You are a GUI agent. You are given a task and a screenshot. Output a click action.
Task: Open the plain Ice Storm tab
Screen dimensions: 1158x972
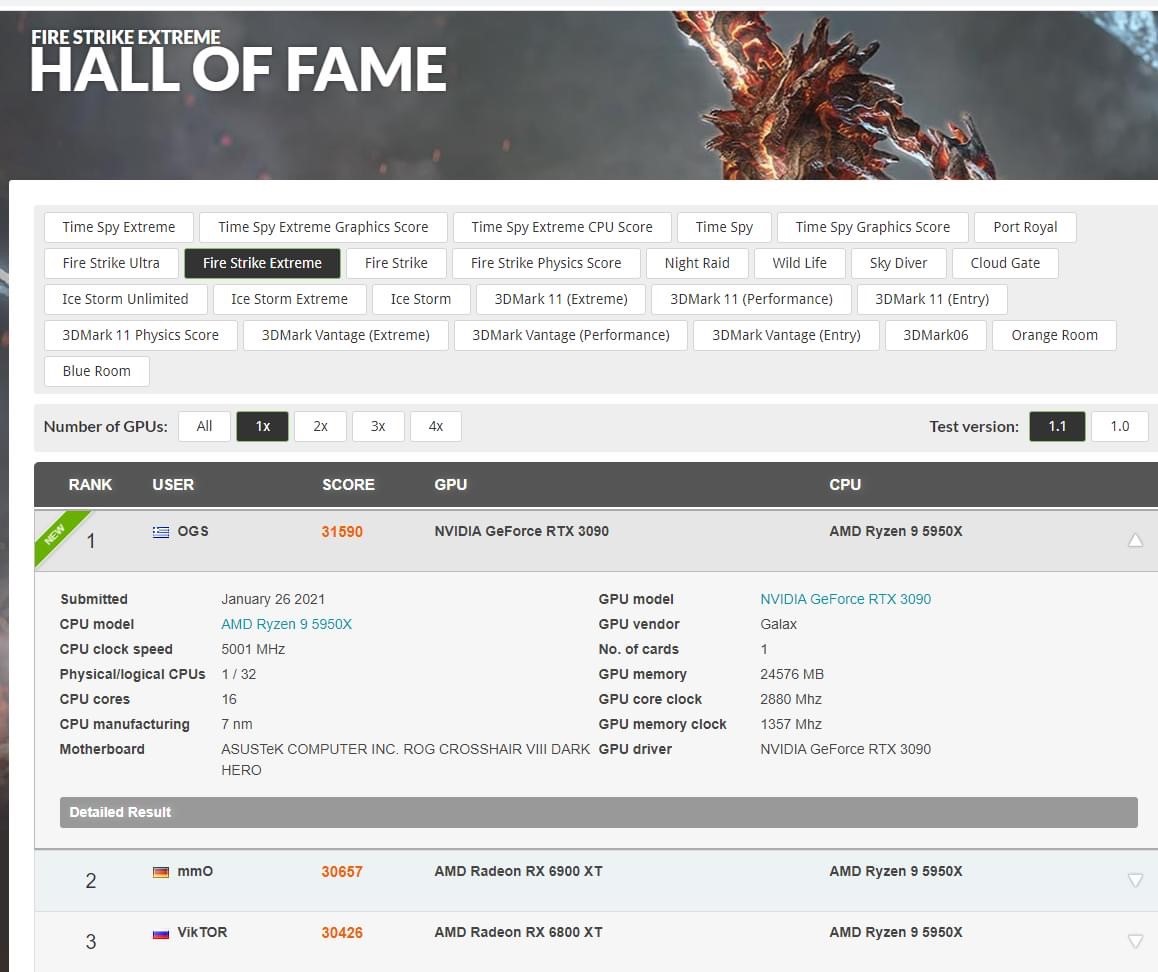click(x=421, y=299)
